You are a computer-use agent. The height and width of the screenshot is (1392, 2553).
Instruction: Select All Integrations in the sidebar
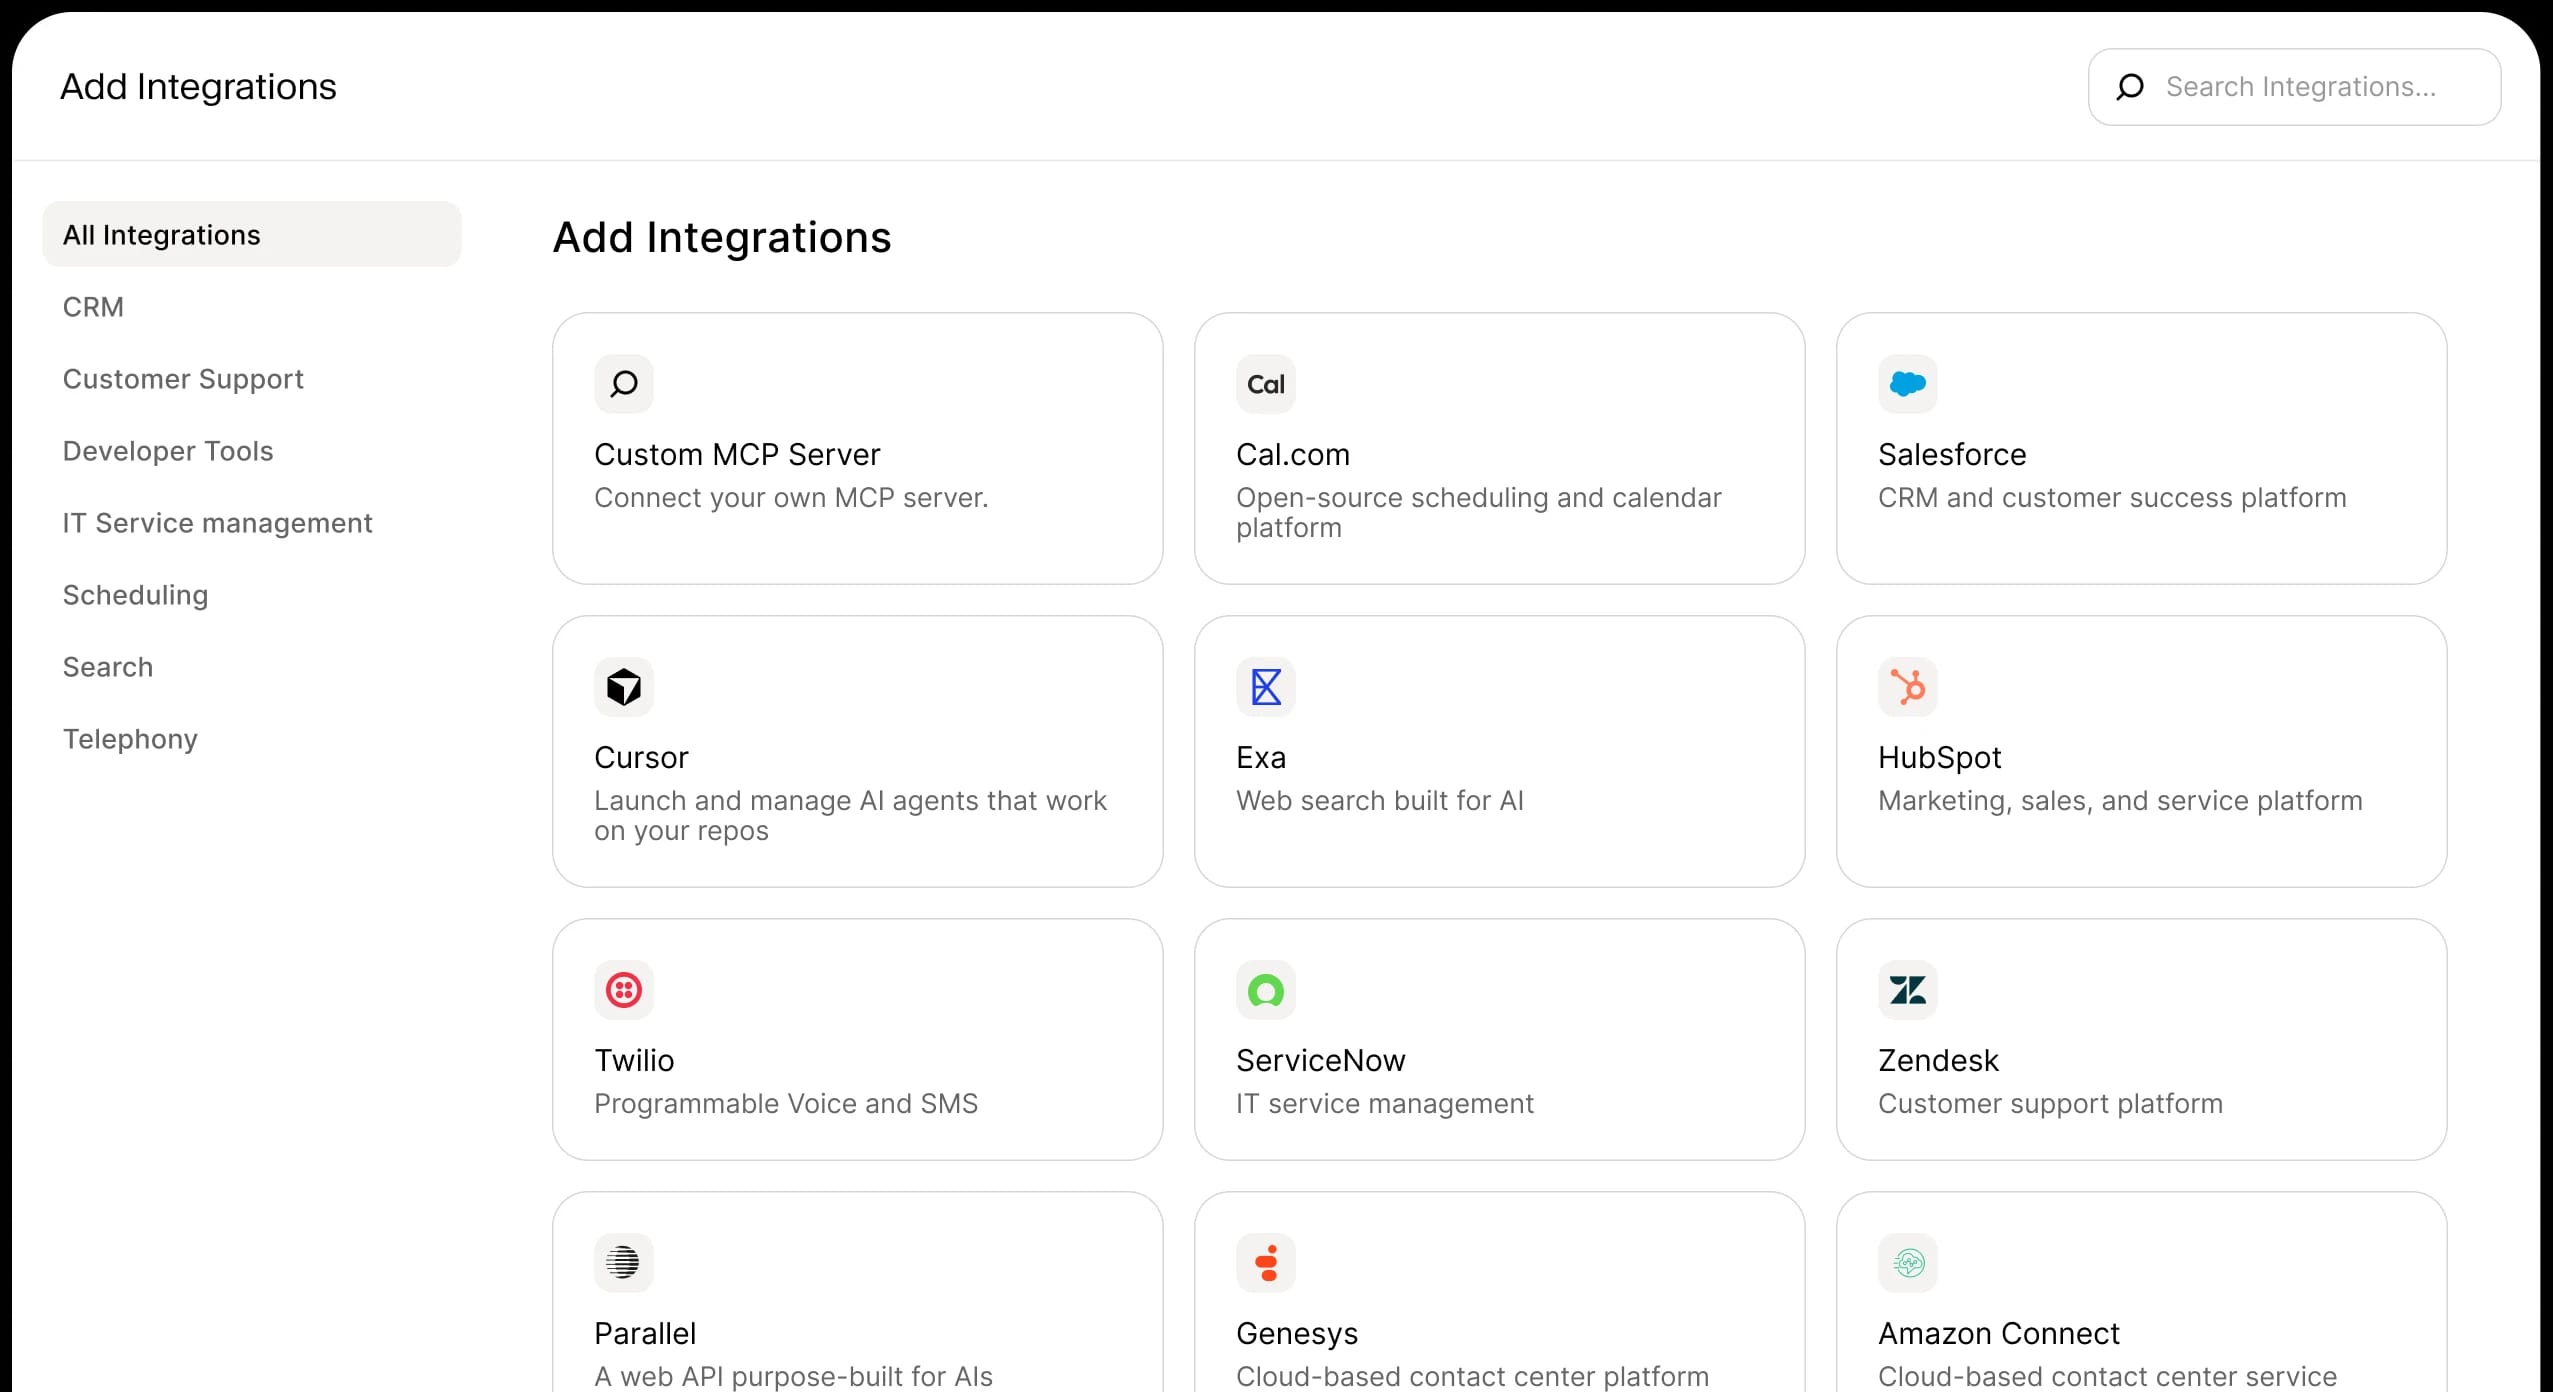161,234
